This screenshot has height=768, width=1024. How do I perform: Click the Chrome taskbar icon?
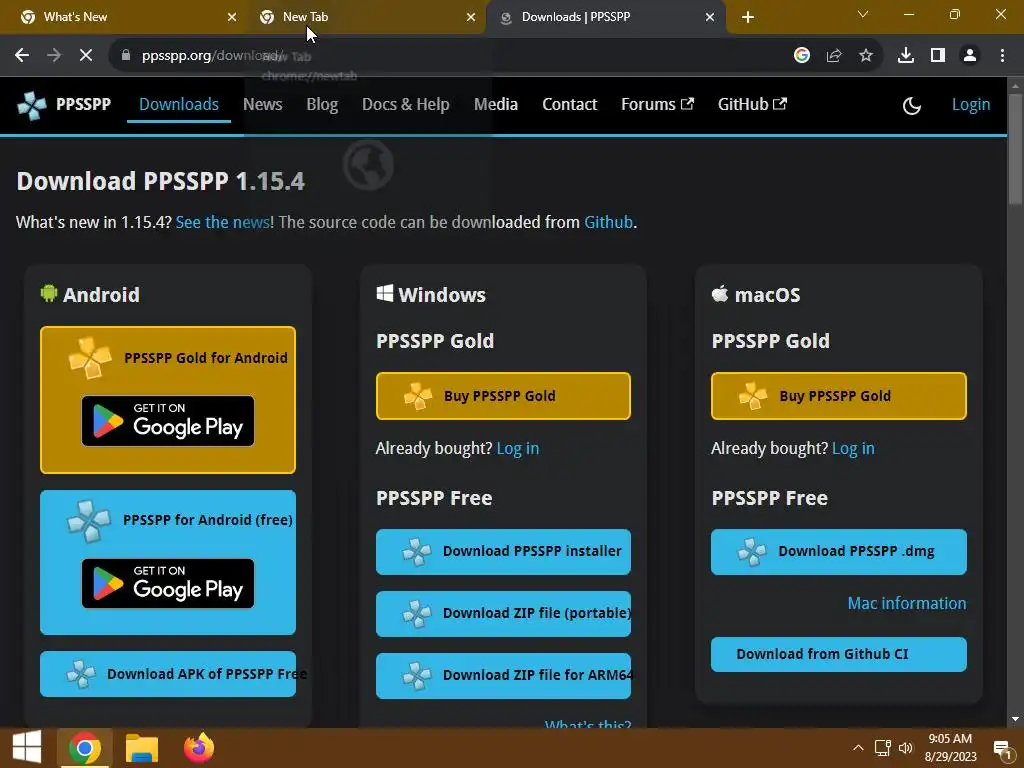[85, 748]
